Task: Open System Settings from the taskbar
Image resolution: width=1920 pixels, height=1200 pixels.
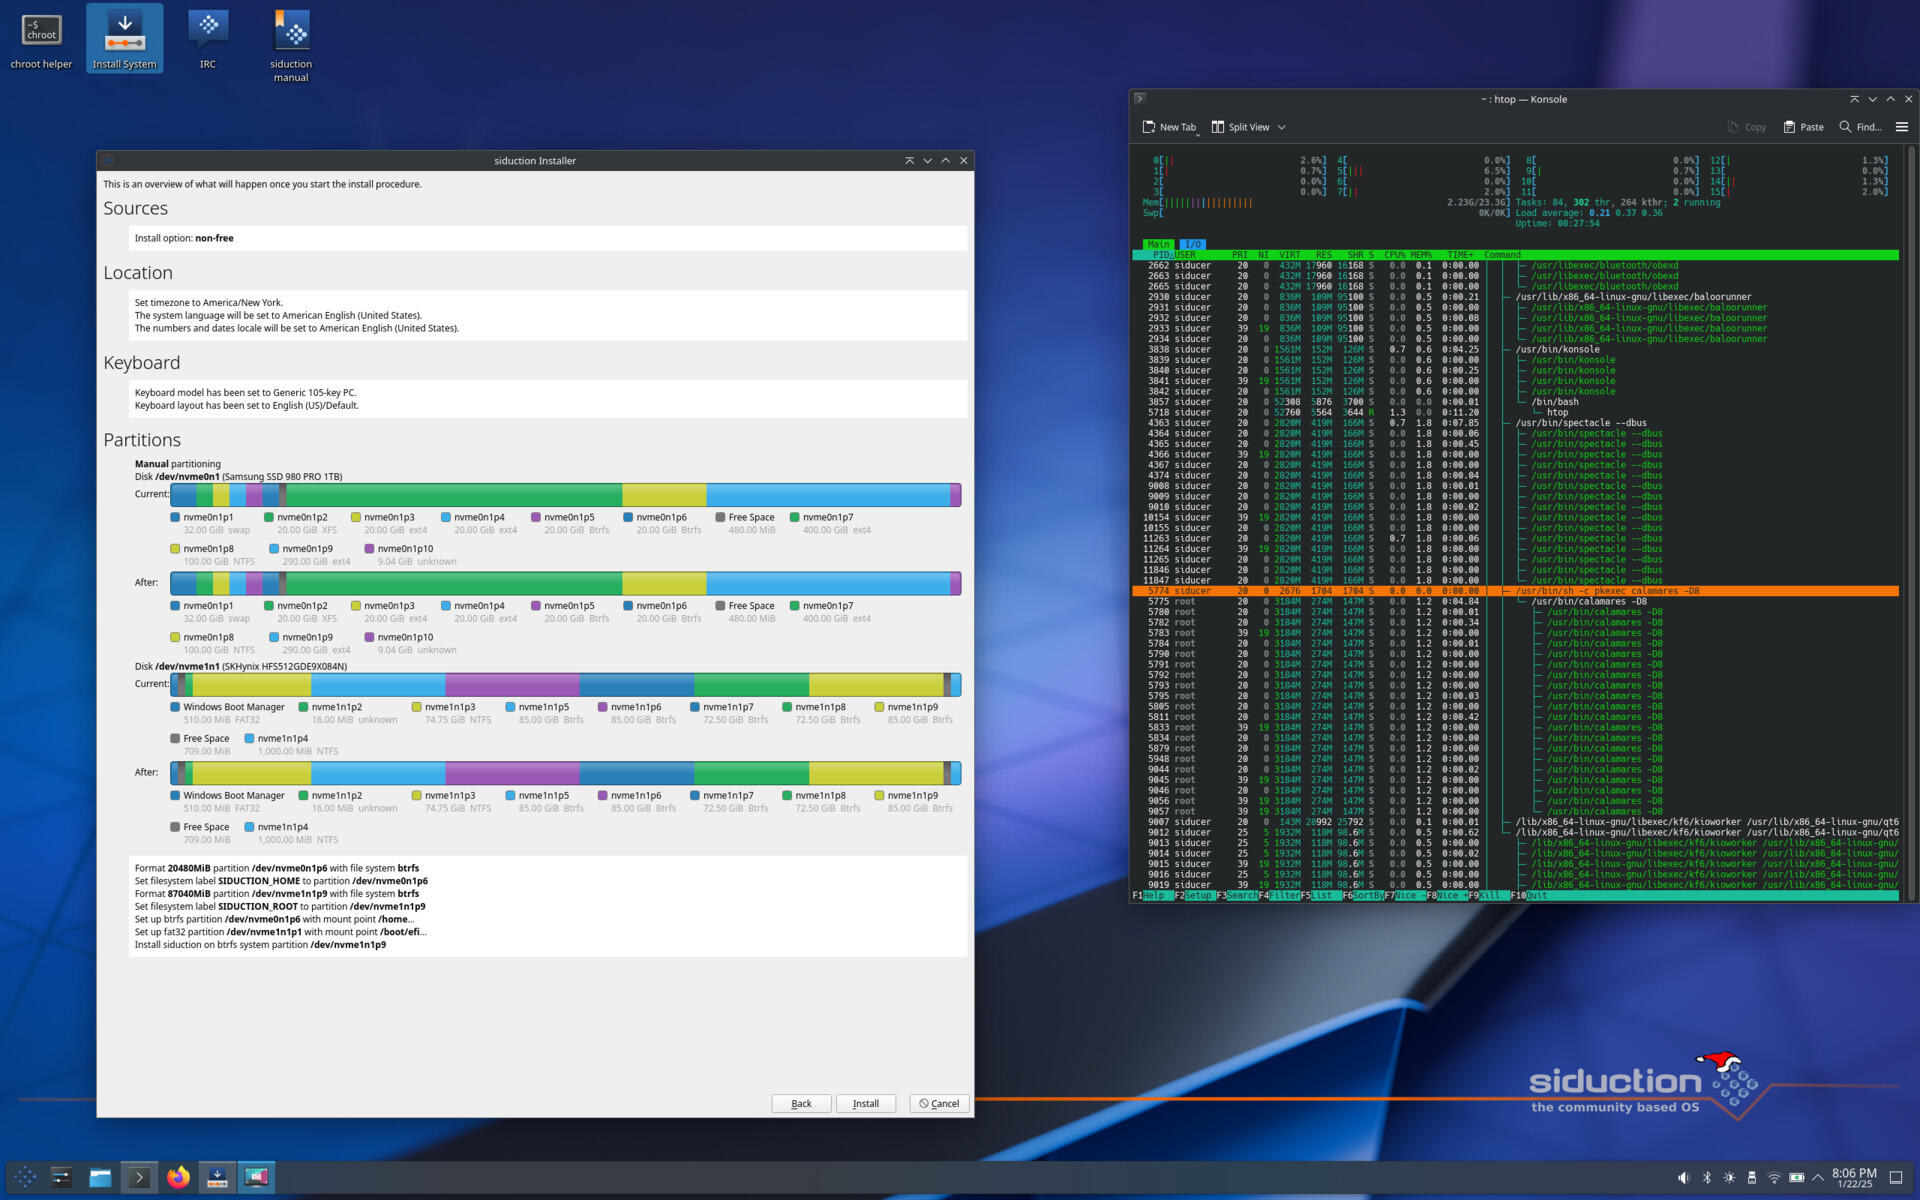Action: [62, 1177]
